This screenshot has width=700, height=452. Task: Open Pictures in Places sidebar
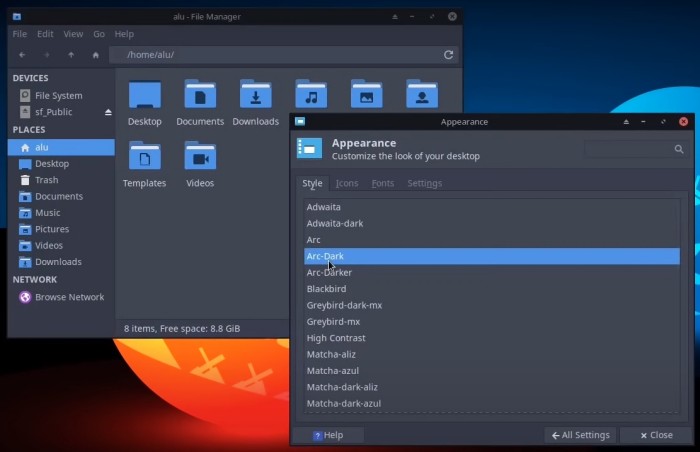coord(61,229)
